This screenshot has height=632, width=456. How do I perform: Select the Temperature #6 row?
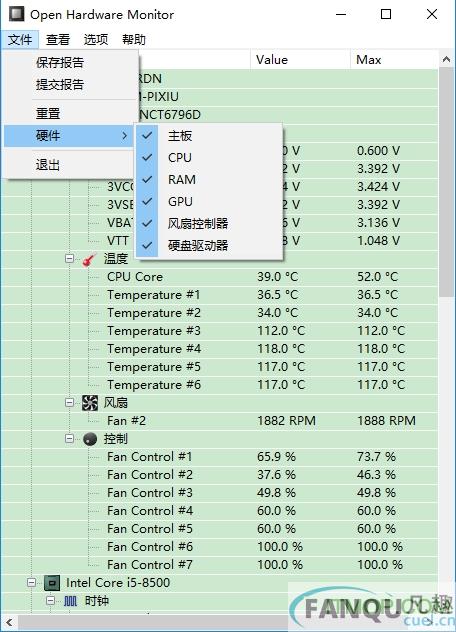point(220,385)
